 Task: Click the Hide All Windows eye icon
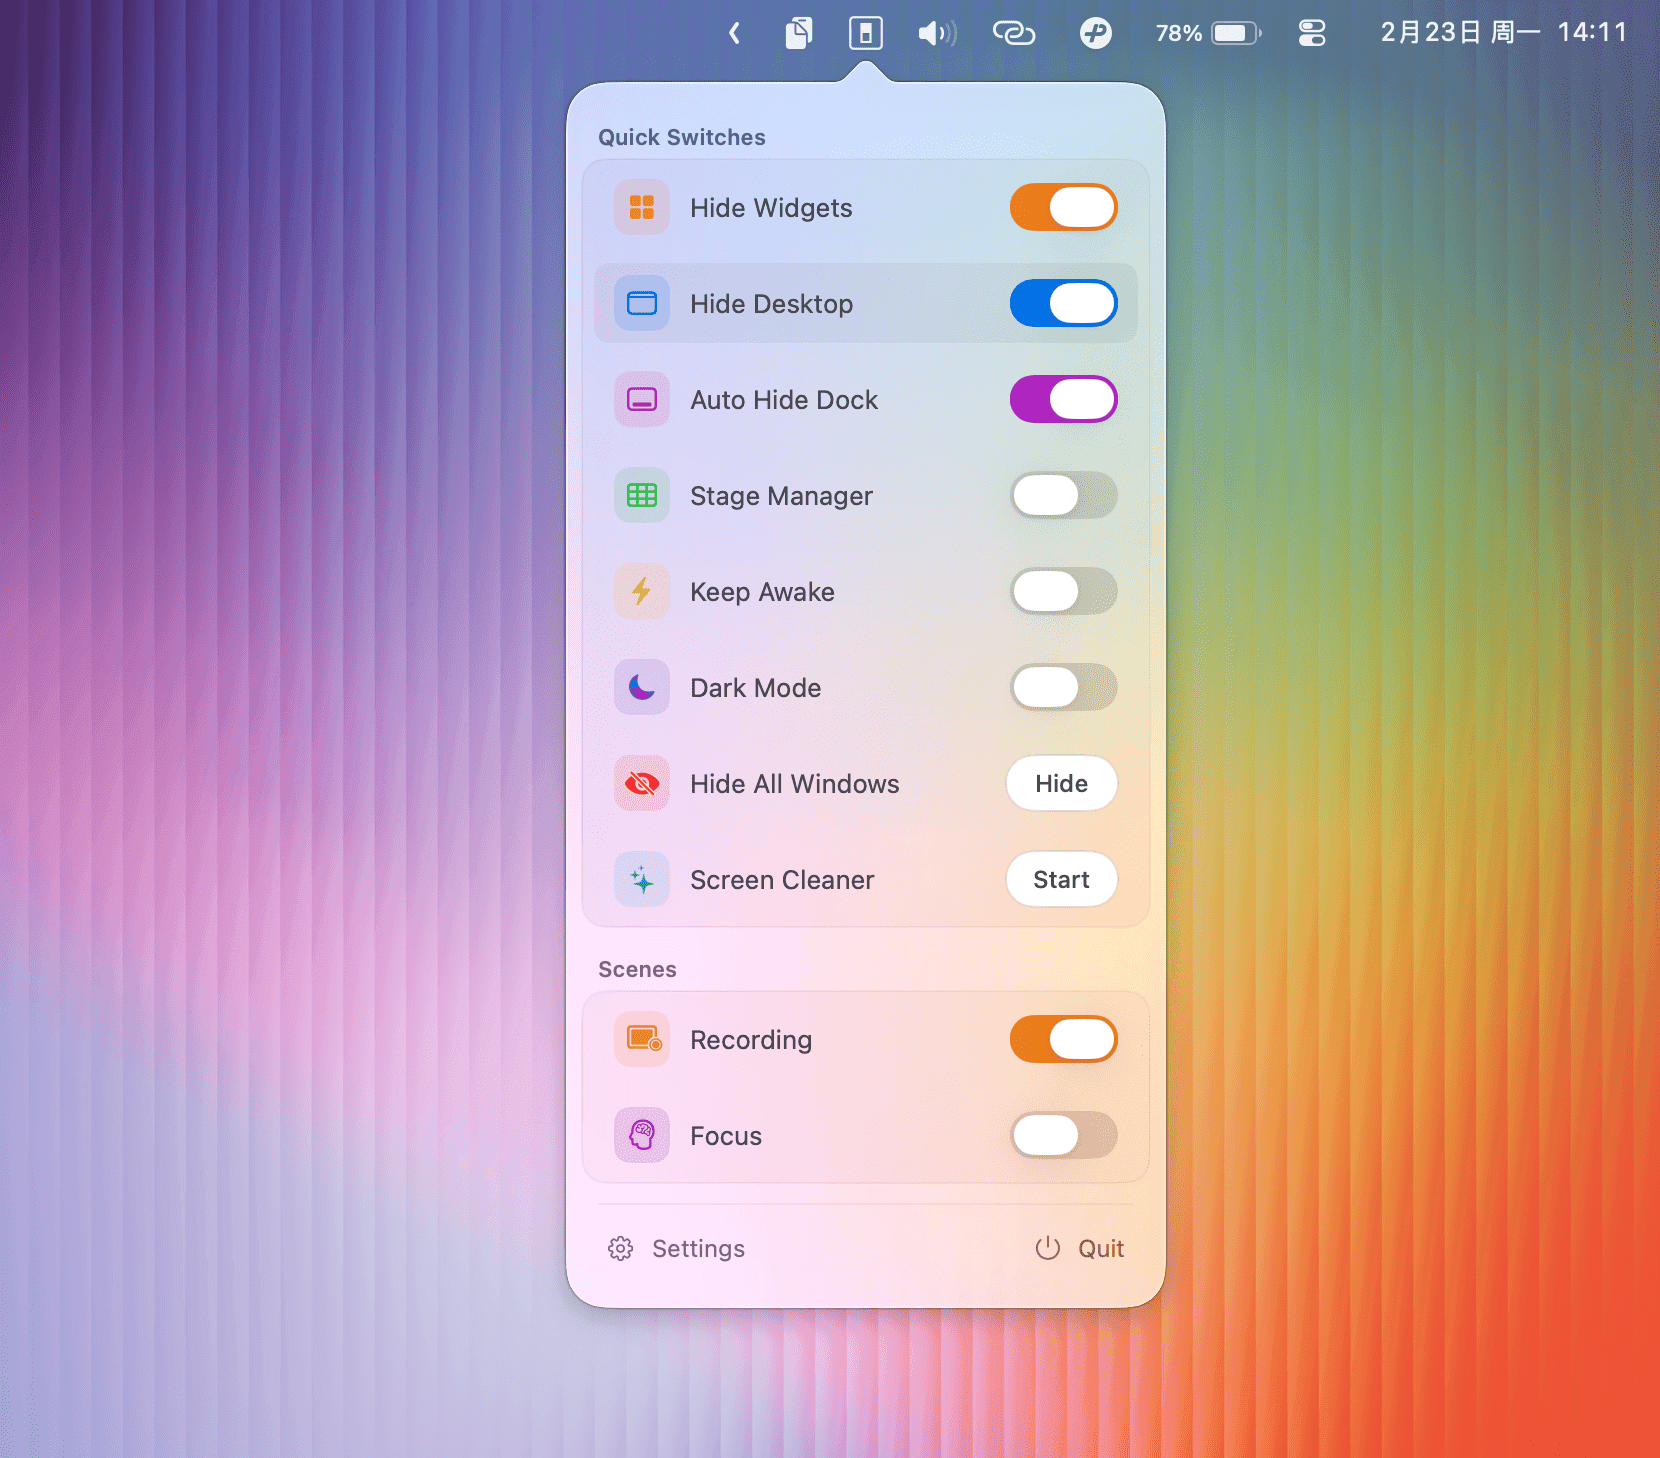(641, 783)
